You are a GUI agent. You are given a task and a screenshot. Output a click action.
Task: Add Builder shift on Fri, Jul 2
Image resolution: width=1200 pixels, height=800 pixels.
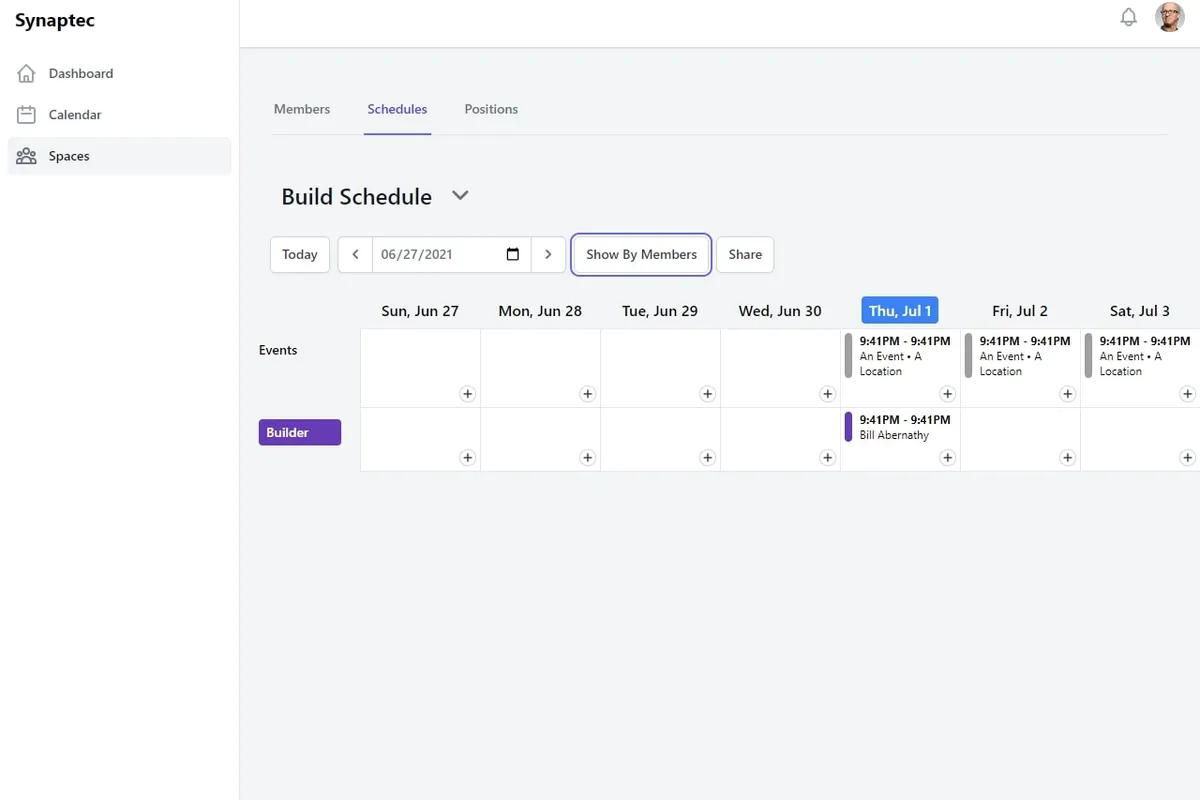click(x=1067, y=458)
